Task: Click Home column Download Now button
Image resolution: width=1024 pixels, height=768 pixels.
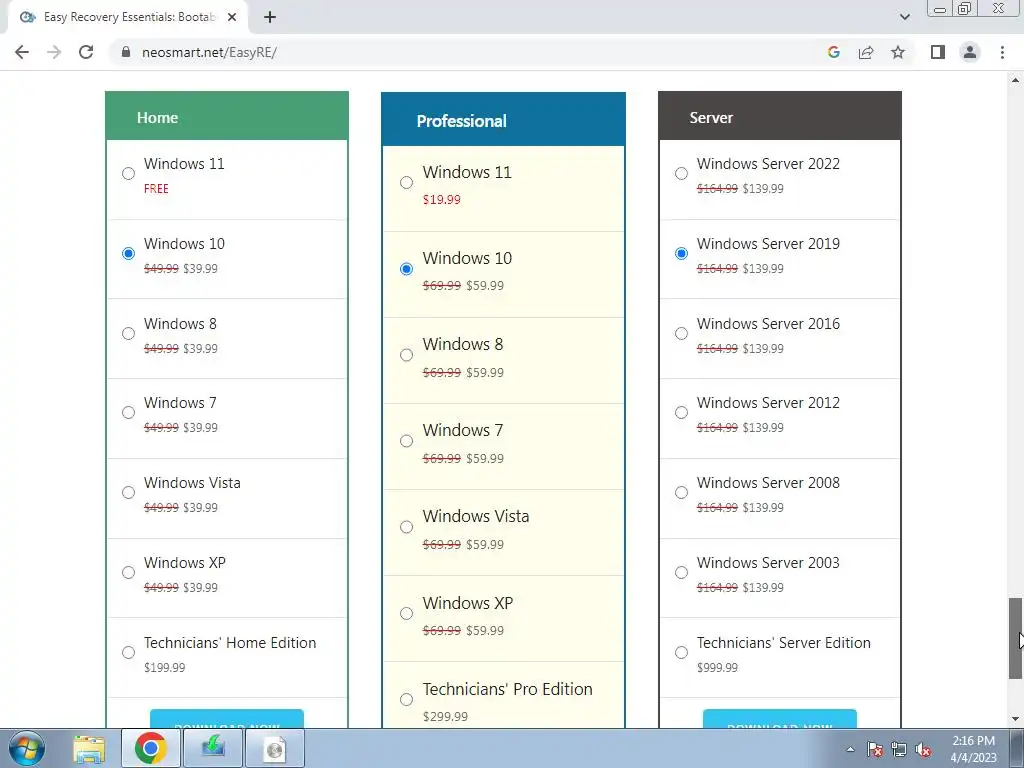Action: [x=227, y=719]
